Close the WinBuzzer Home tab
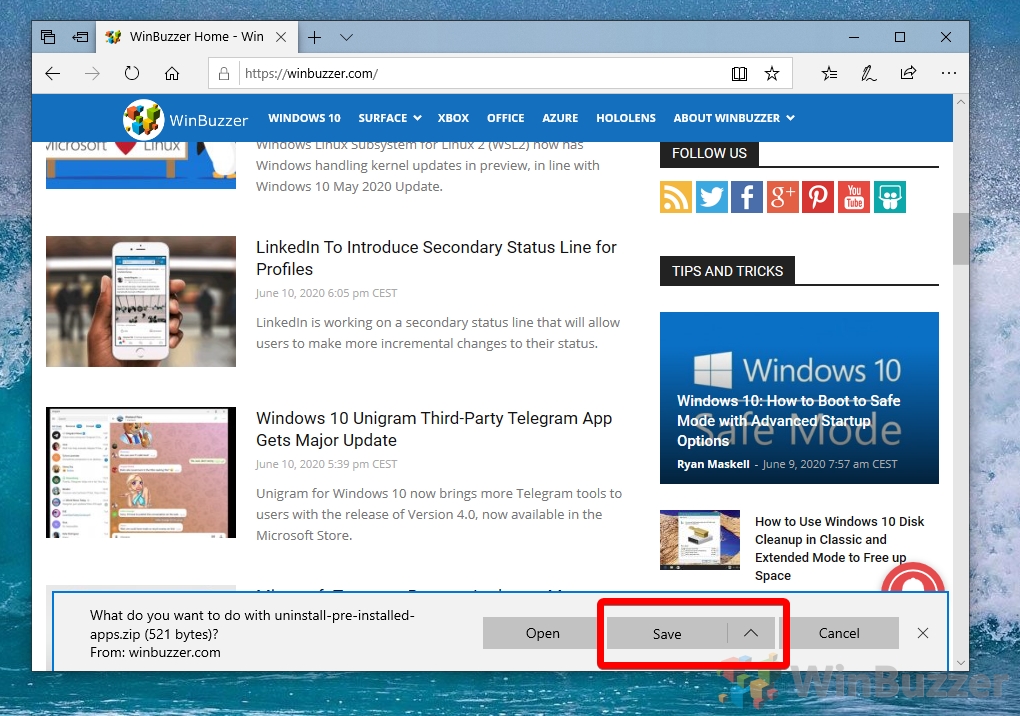Image resolution: width=1020 pixels, height=716 pixels. (281, 37)
